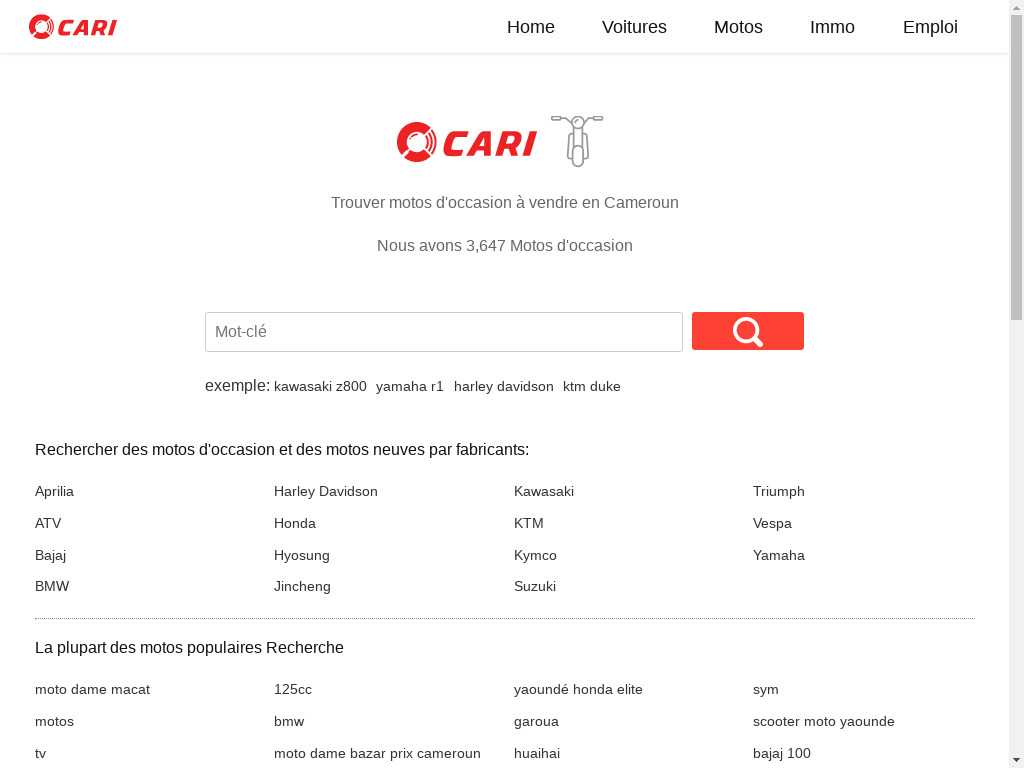
Task: Browse Kawasaki motorcycles
Action: tap(544, 491)
